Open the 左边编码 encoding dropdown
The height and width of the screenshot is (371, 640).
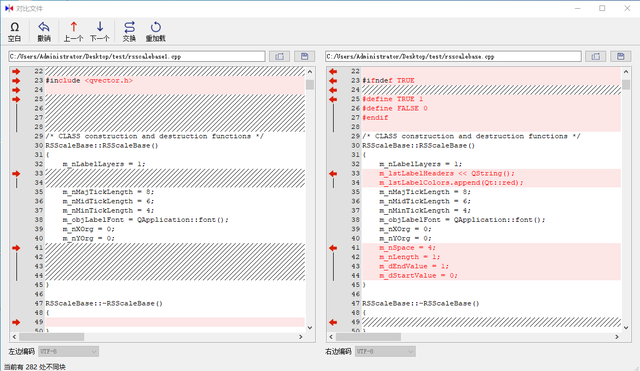[69, 351]
